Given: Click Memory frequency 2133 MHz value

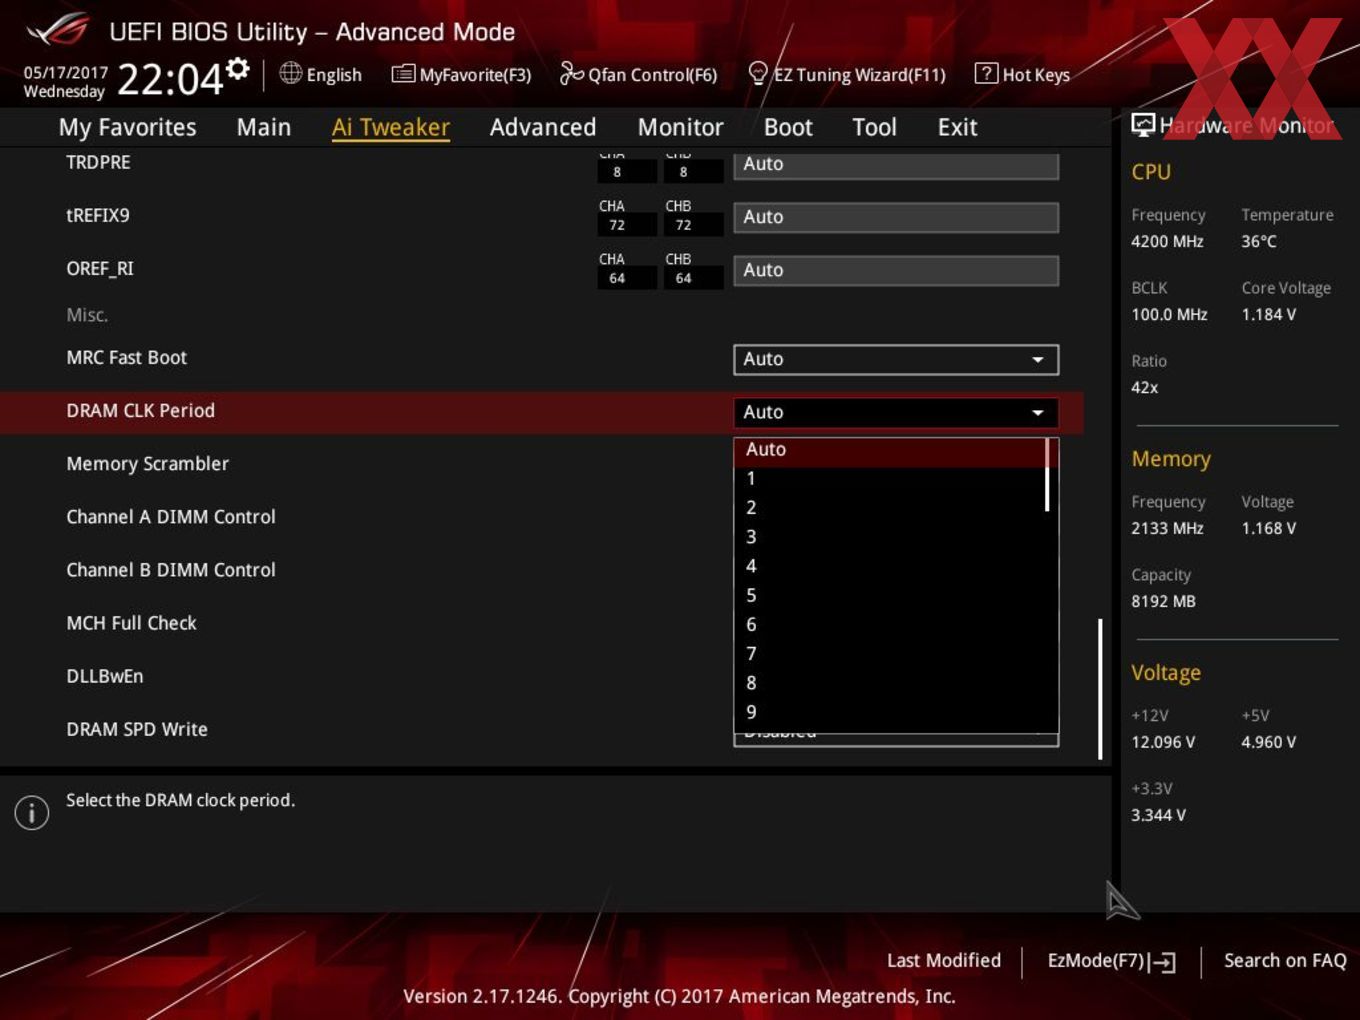Looking at the screenshot, I should [x=1167, y=528].
